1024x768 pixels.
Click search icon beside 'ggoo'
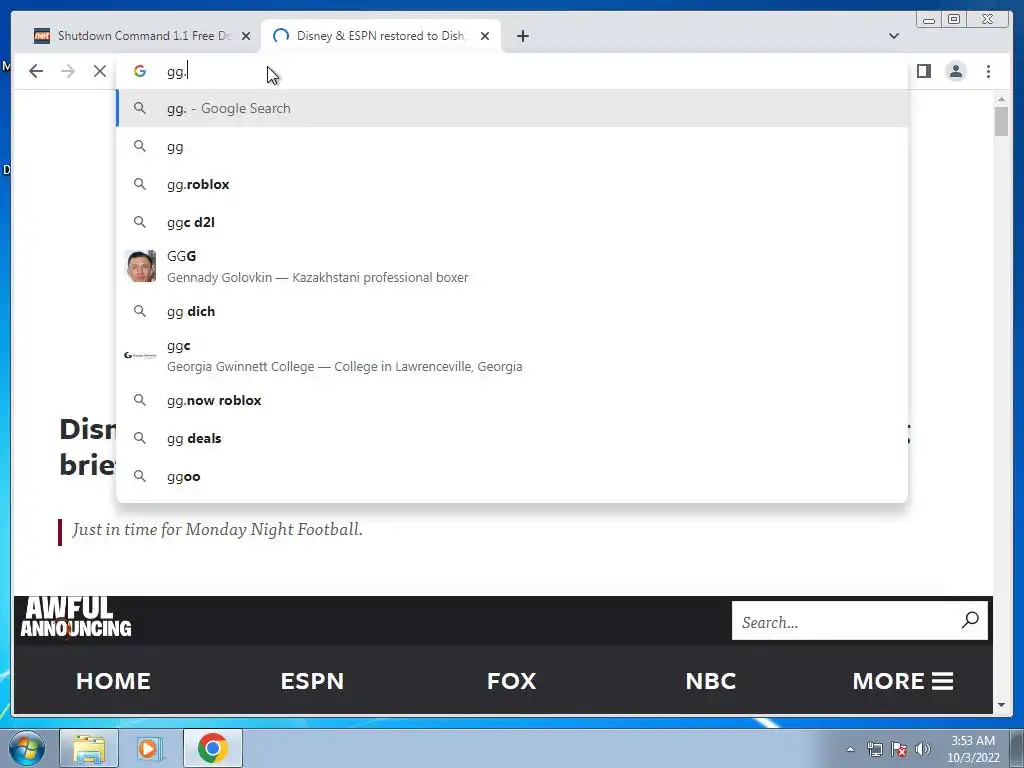pyautogui.click(x=140, y=475)
